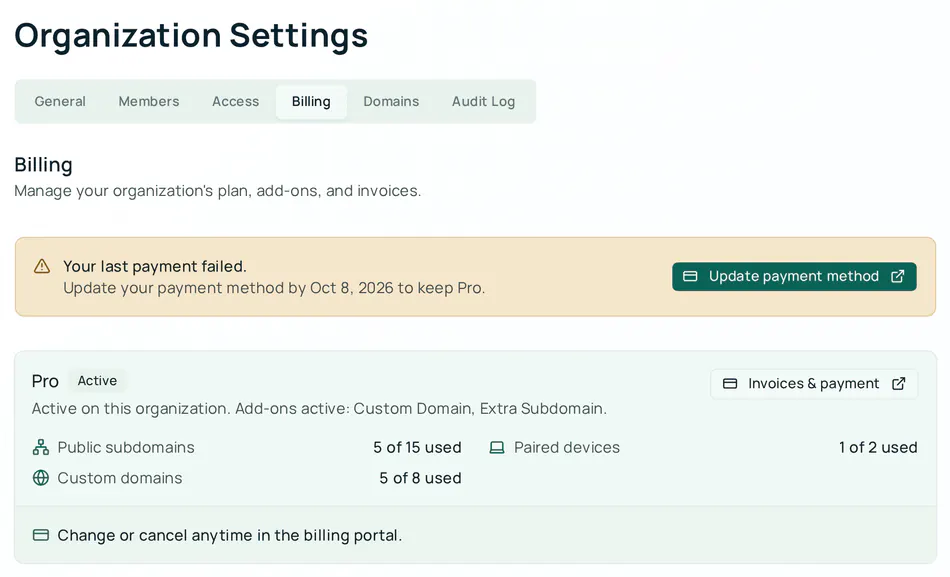Select the Billing tab

311,101
